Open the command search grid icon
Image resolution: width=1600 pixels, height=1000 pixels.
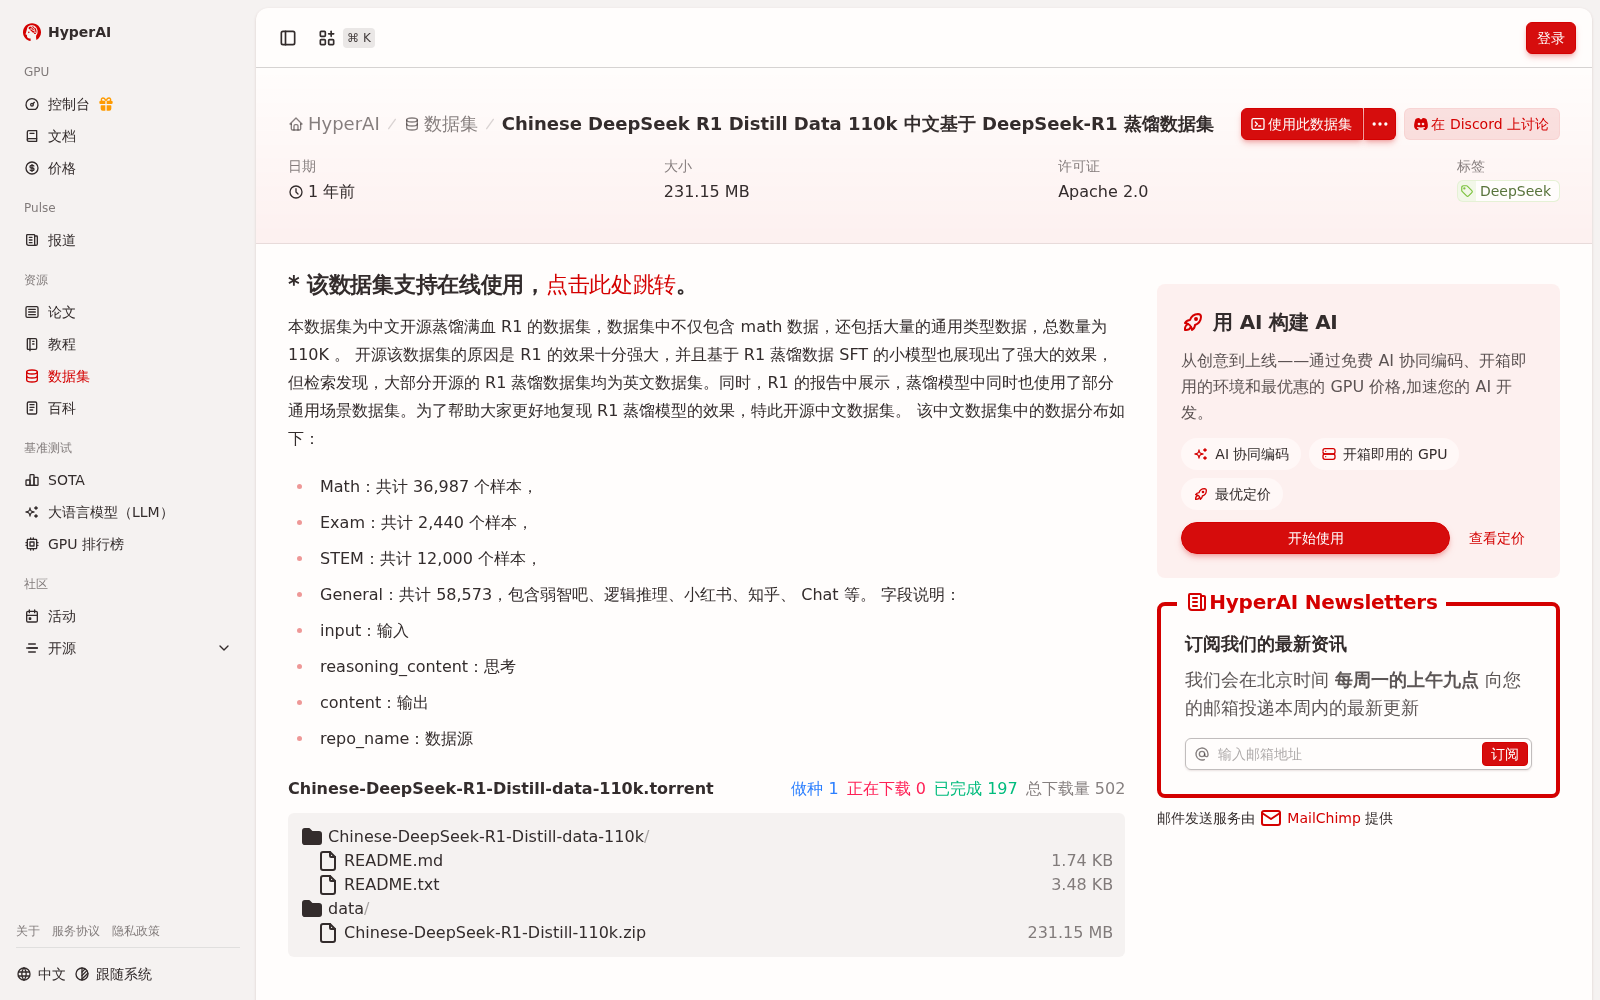pyautogui.click(x=326, y=38)
